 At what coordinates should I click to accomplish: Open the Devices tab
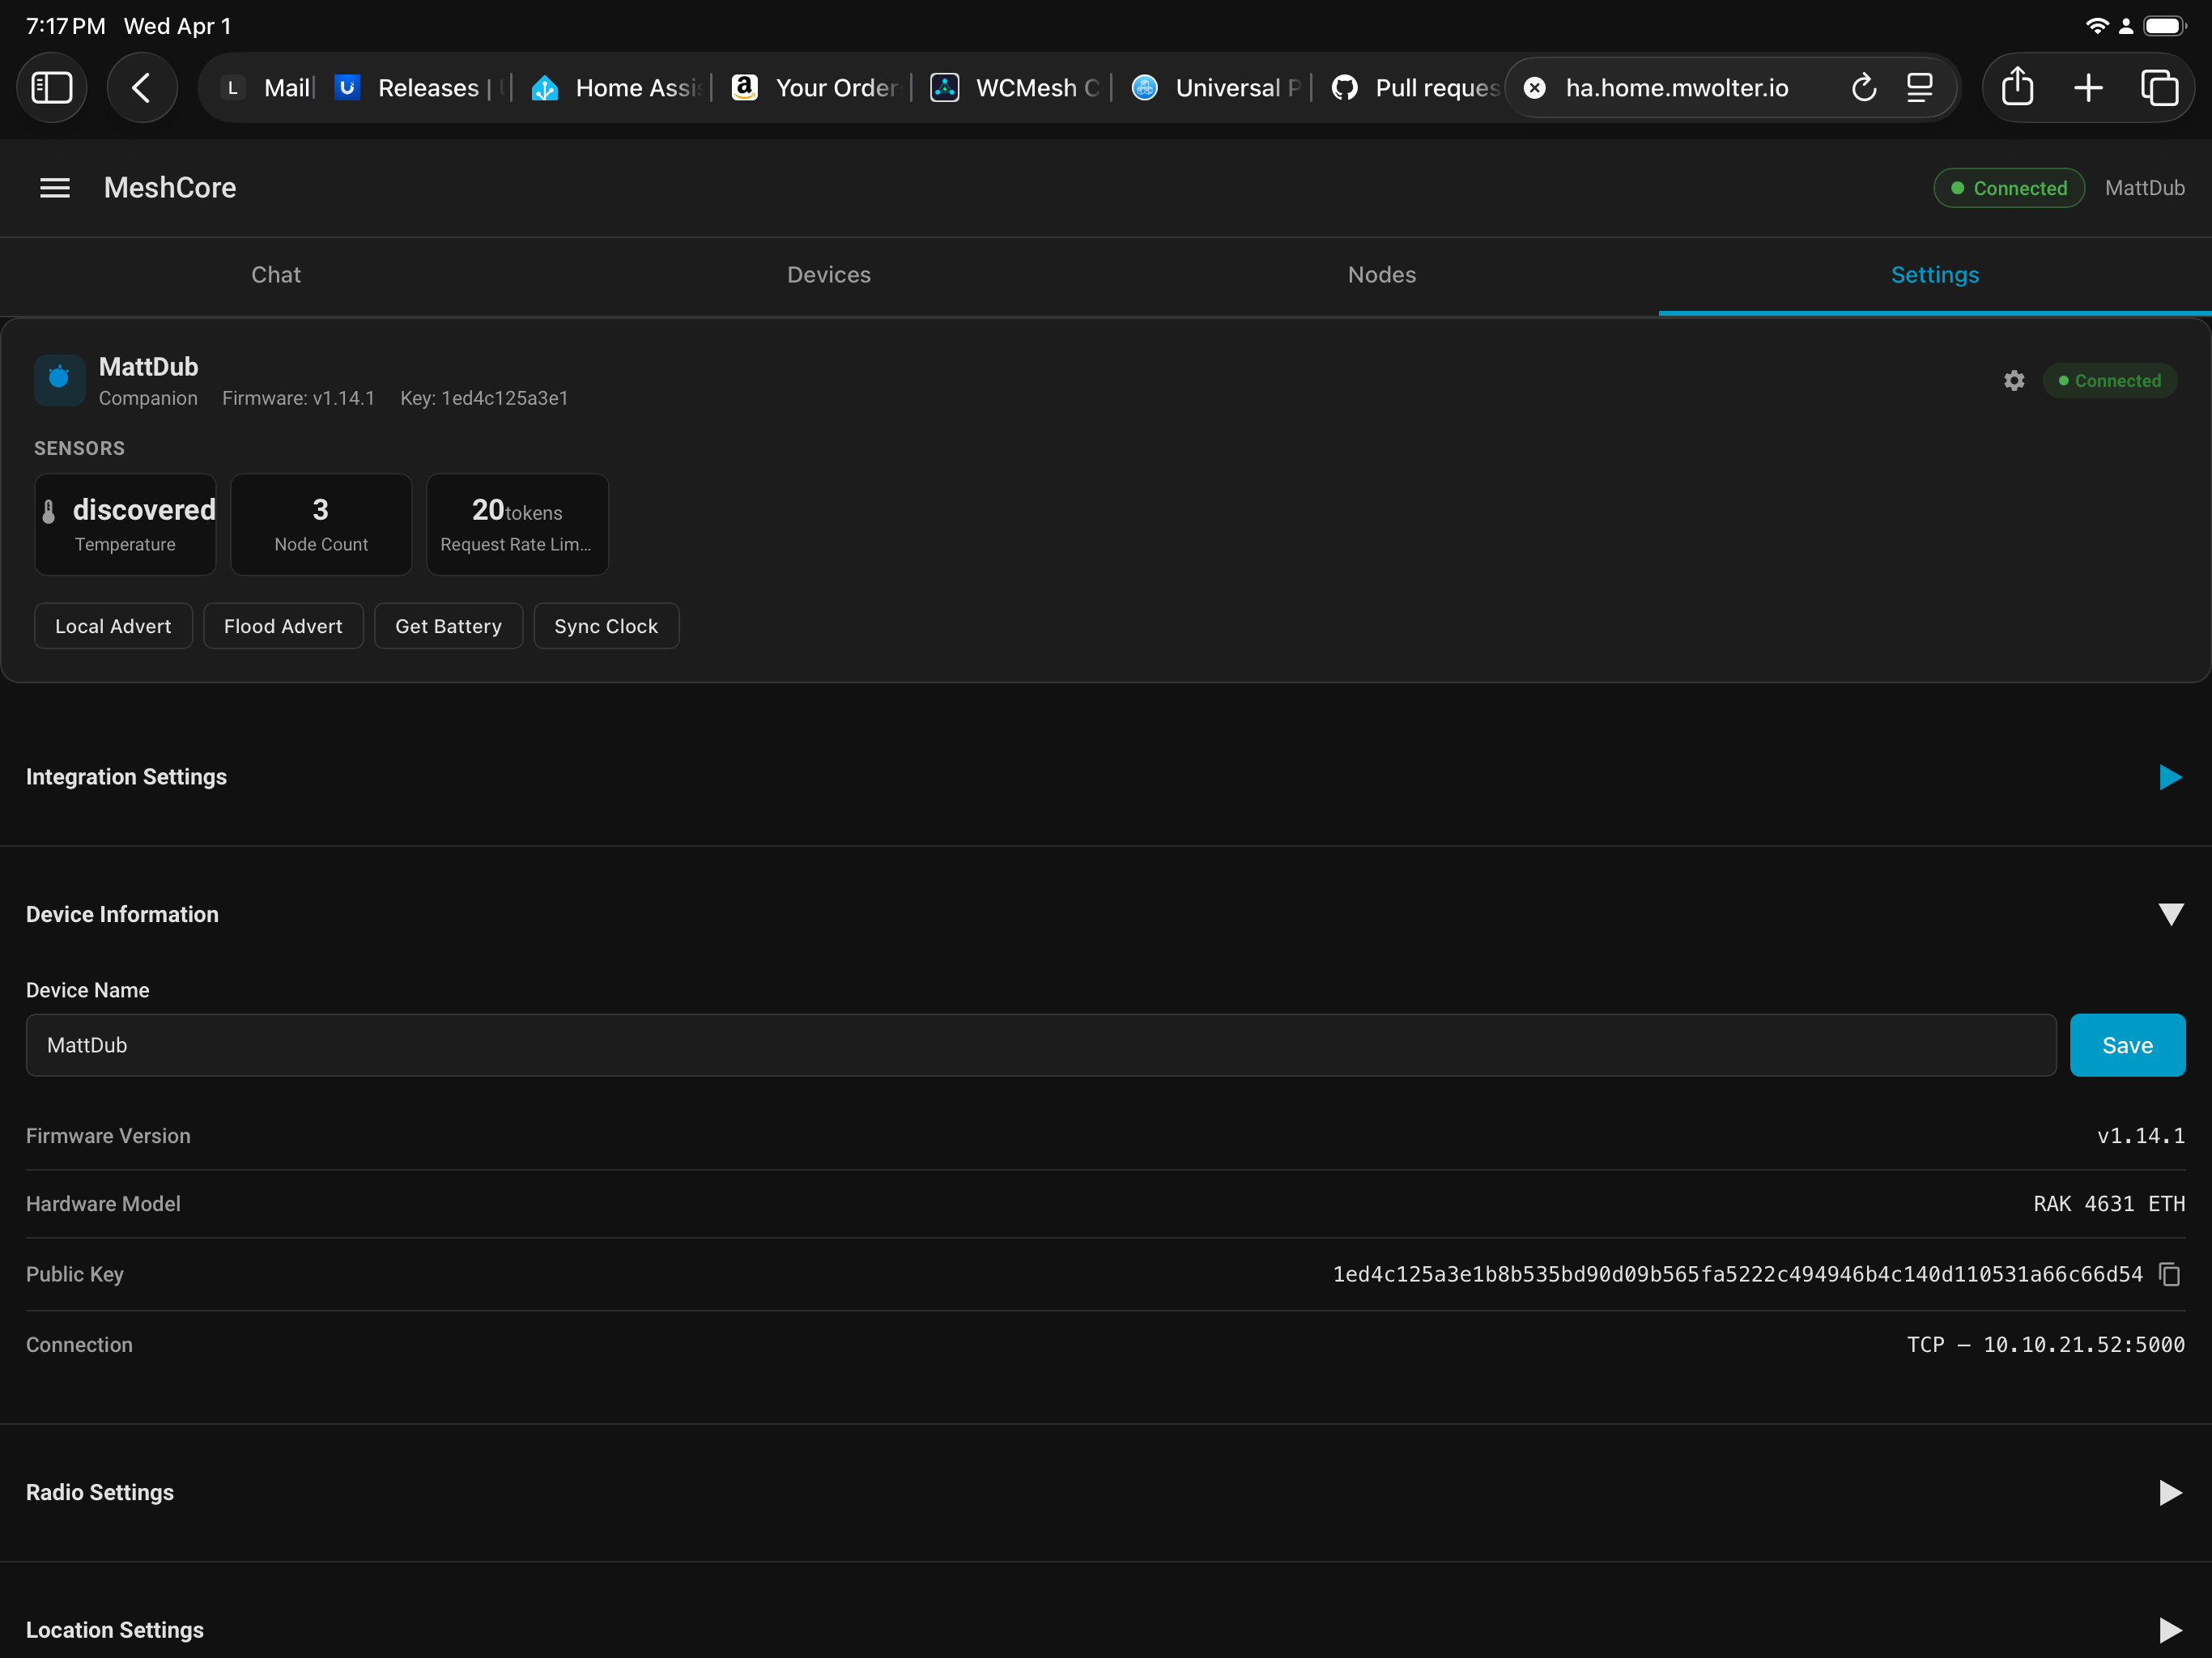pos(829,275)
